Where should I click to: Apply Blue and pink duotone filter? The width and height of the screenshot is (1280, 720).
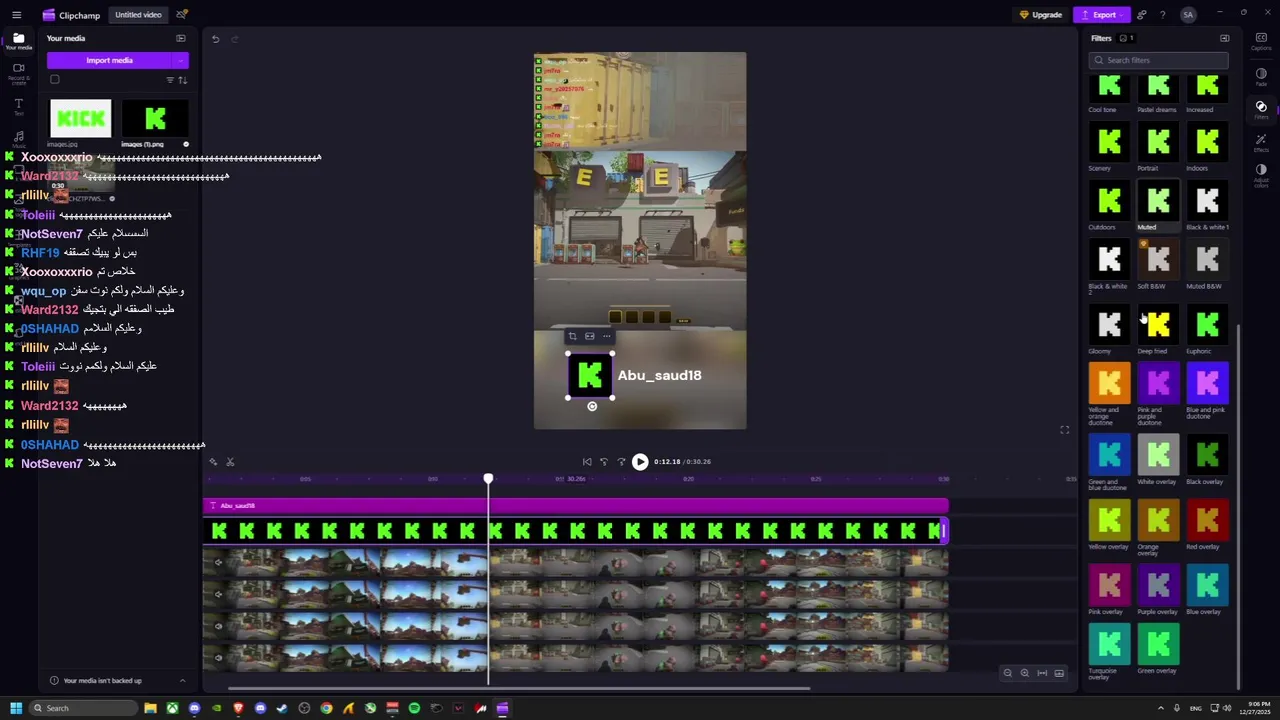point(1207,383)
